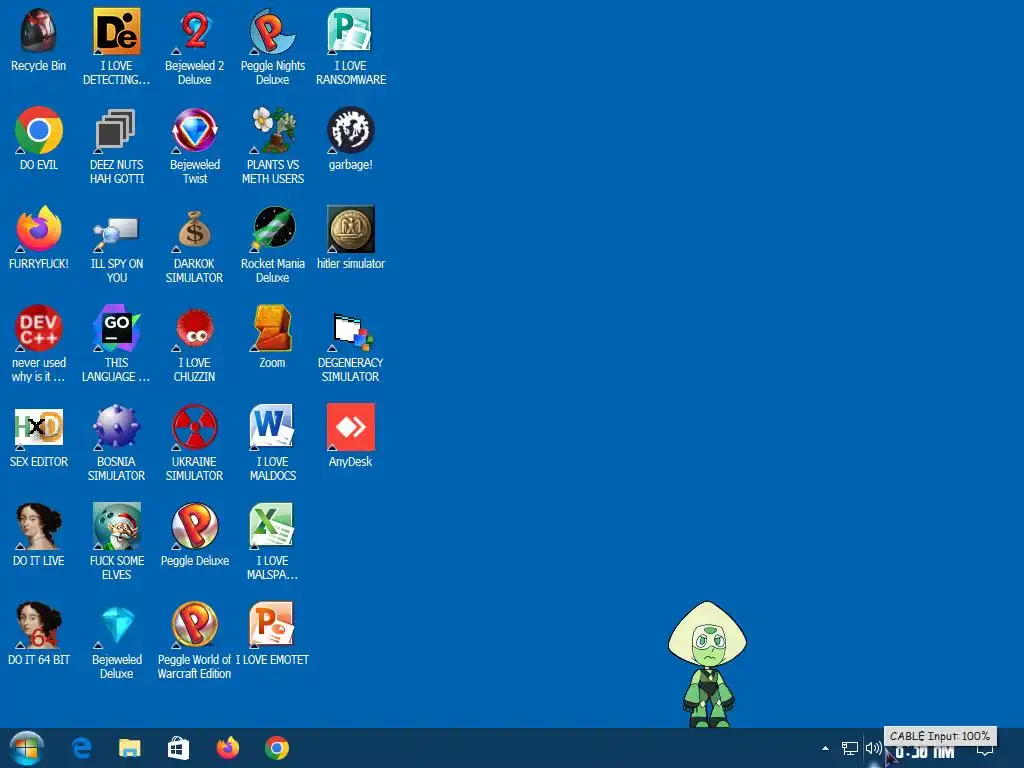This screenshot has width=1024, height=768.
Task: Launch Firefox from the taskbar
Action: pyautogui.click(x=227, y=748)
